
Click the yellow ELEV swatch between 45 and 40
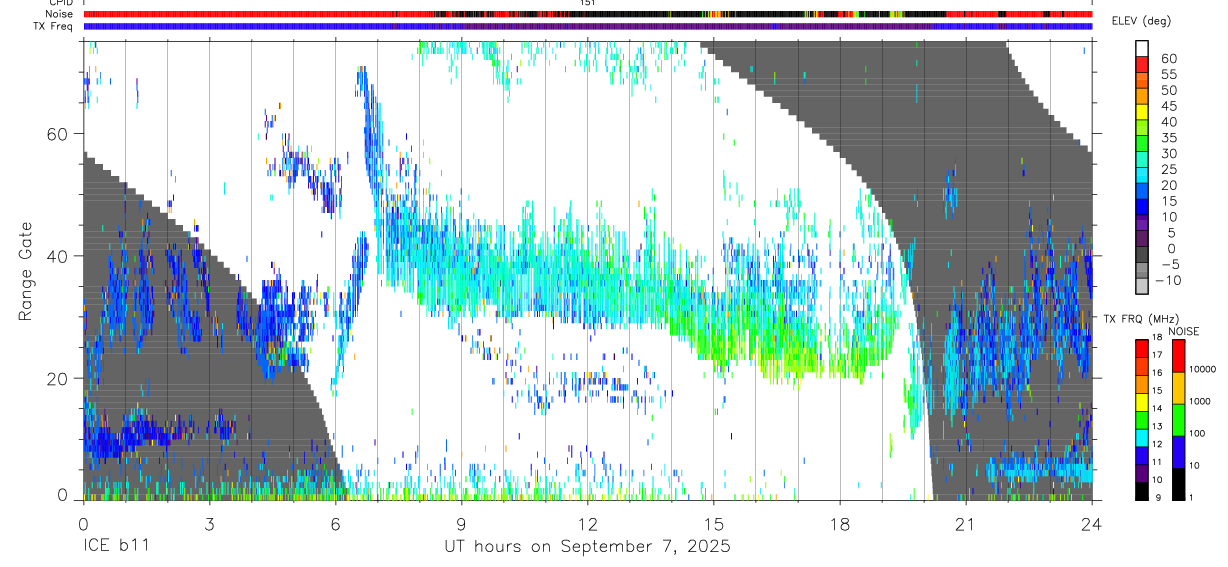[x=1142, y=112]
